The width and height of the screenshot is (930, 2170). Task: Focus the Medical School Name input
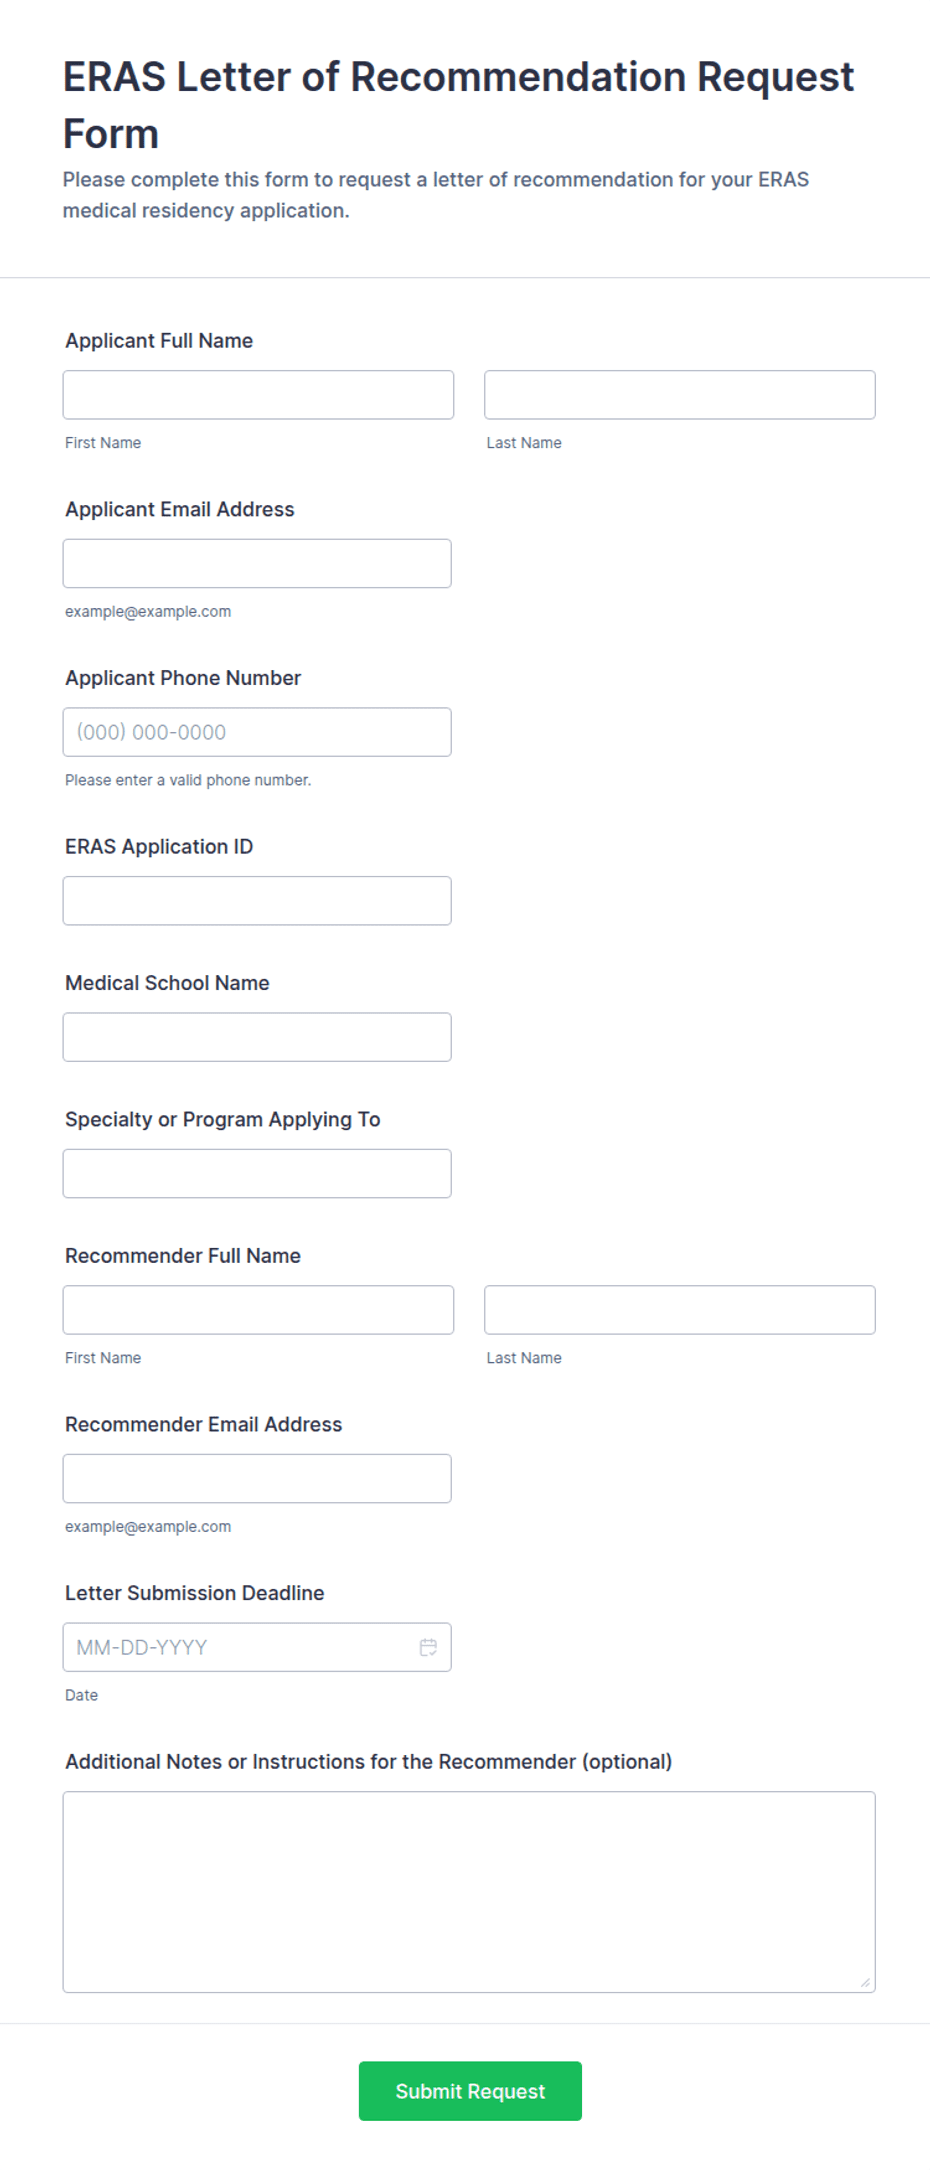(257, 1037)
